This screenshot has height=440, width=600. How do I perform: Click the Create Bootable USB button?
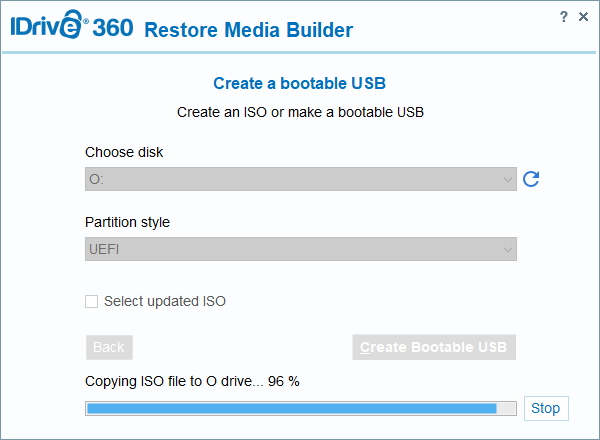[x=434, y=347]
